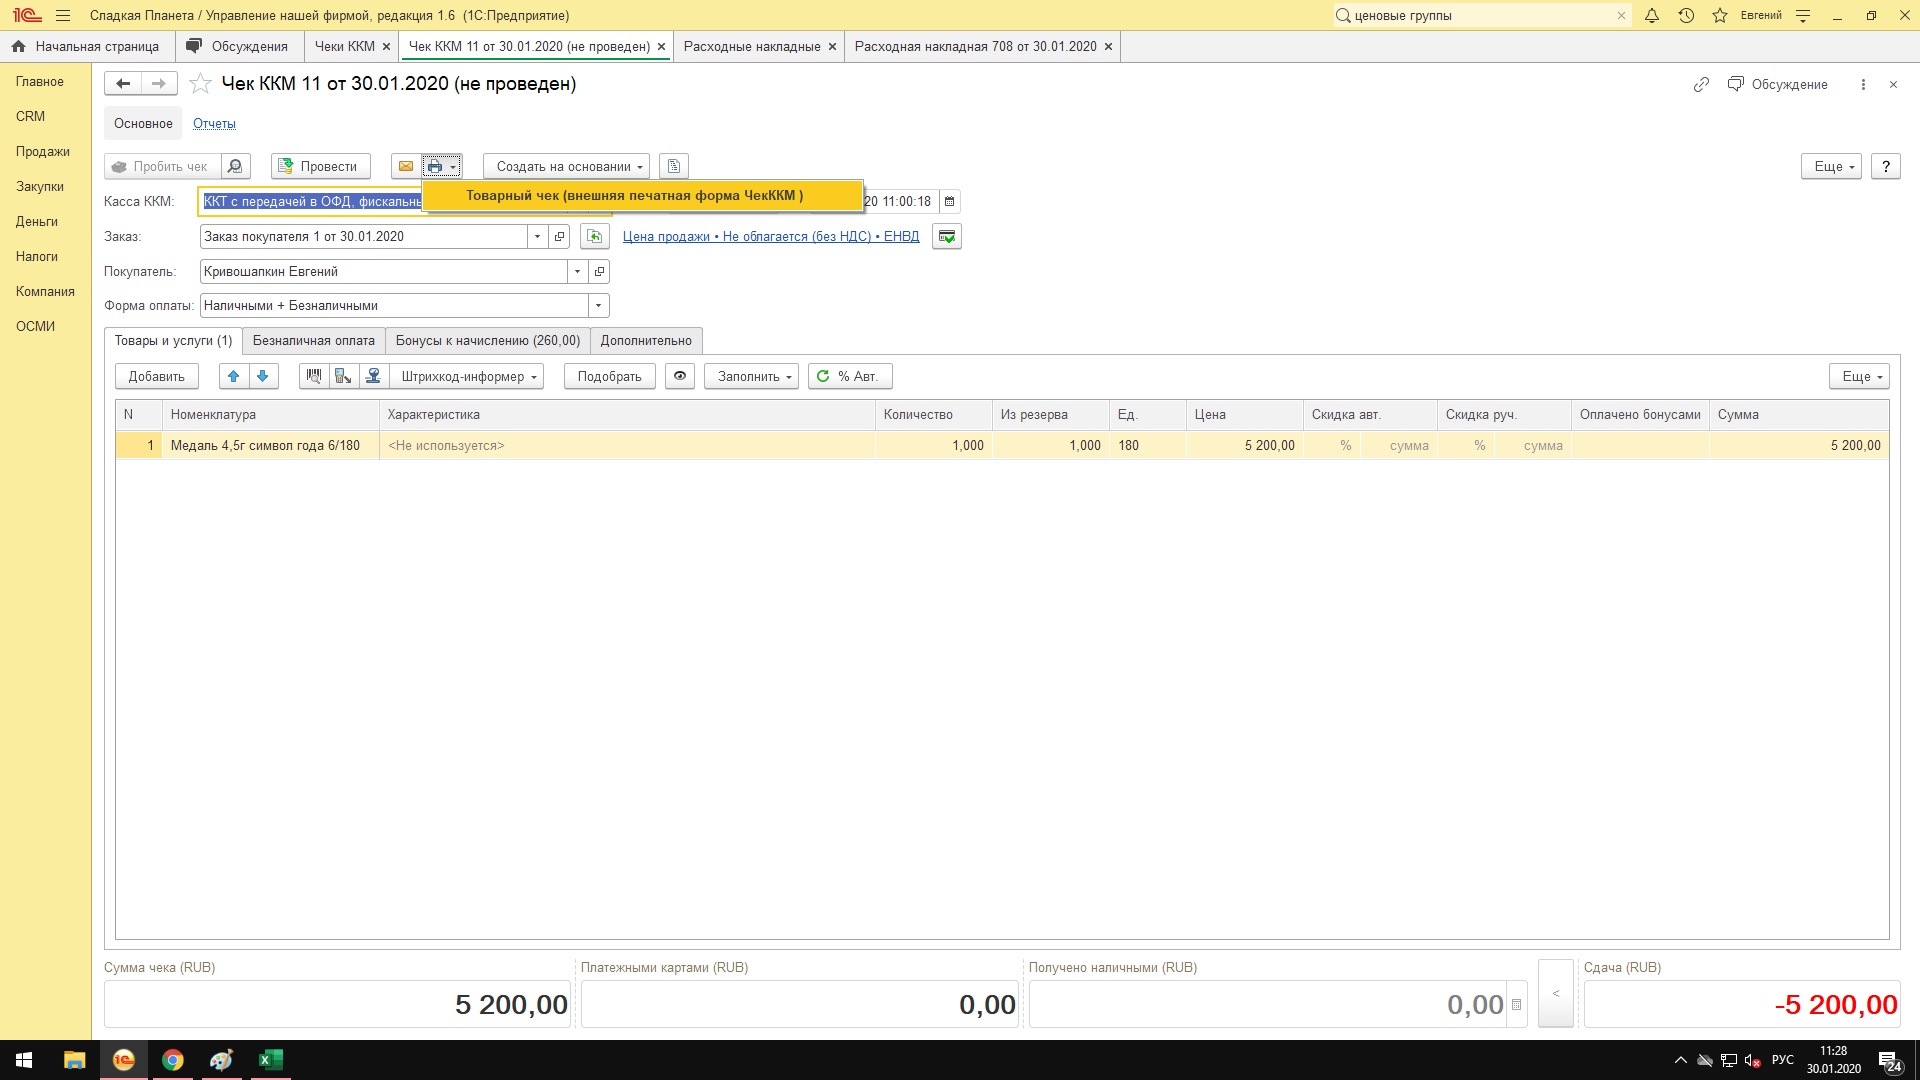Toggle the eye visibility button in the table toolbar
The image size is (1920, 1080).
pos(680,376)
